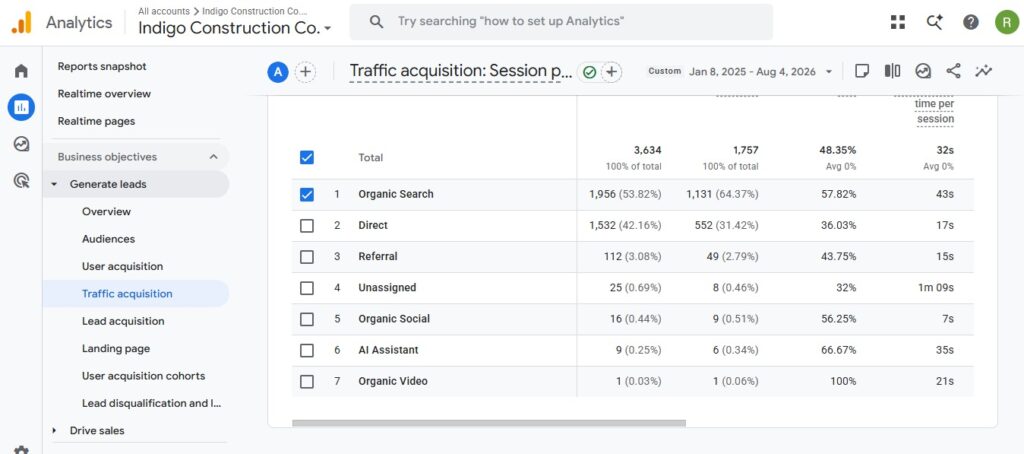Open the Explore icon in the left rail
The image size is (1024, 454).
coord(21,144)
